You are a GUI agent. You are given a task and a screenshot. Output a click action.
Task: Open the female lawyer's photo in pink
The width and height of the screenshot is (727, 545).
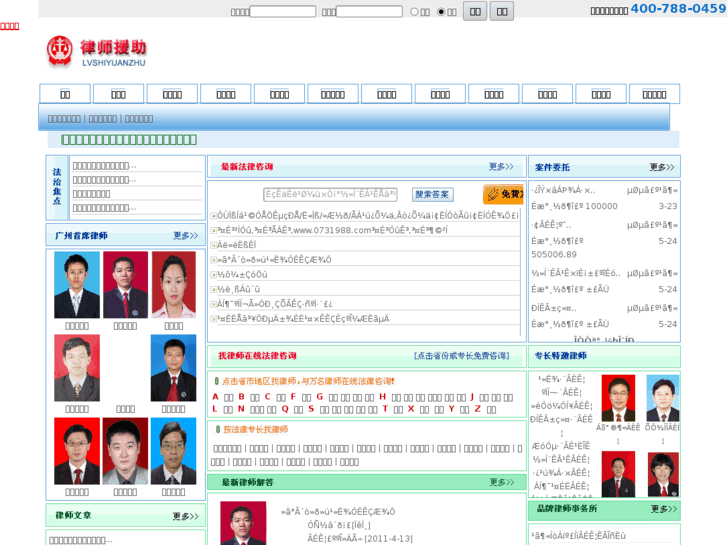point(173,285)
